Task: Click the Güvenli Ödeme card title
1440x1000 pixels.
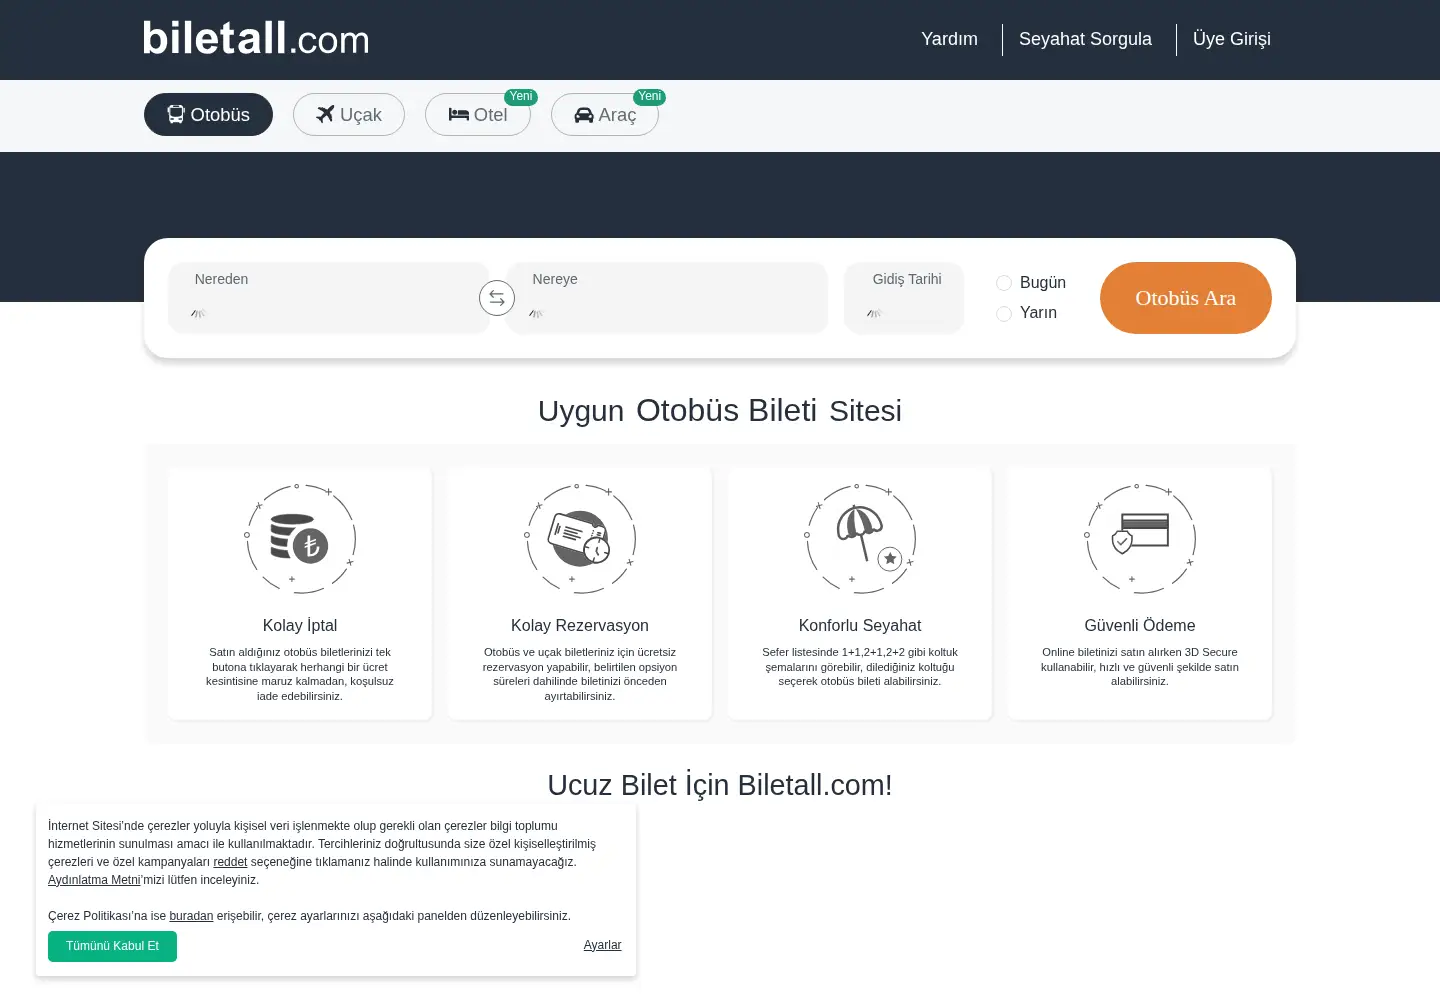Action: [x=1140, y=625]
